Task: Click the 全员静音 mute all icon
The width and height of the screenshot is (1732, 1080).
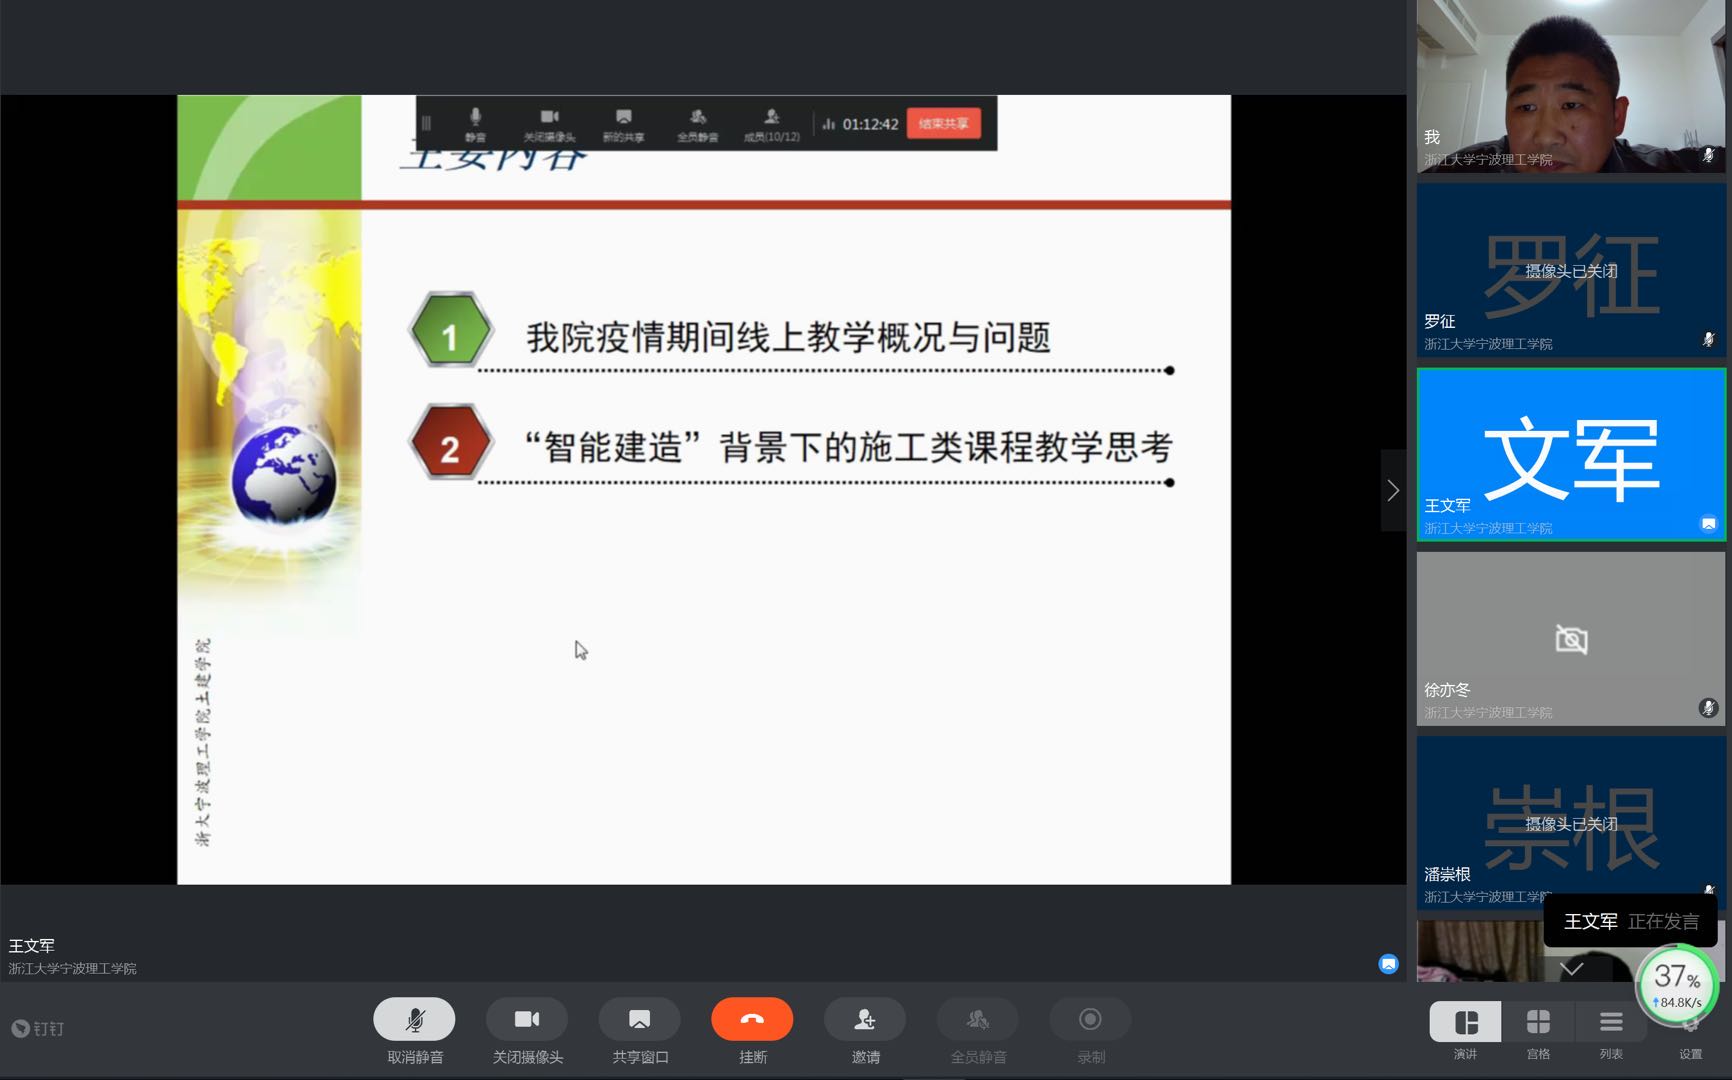Action: tap(977, 1019)
